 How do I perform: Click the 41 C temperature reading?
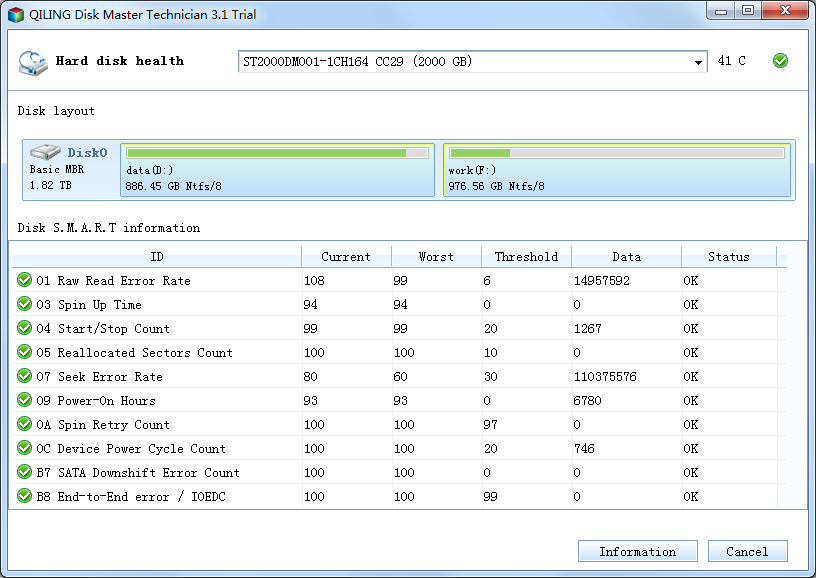pyautogui.click(x=731, y=61)
